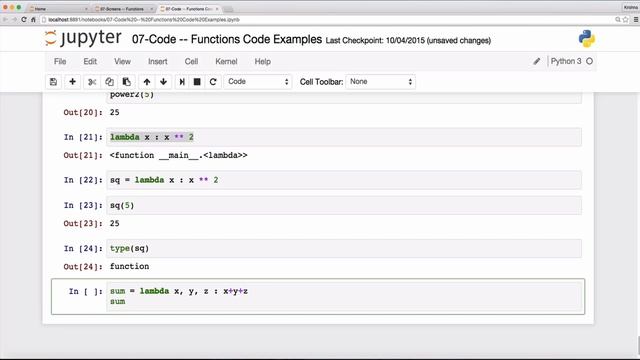Rename notebook via title 07-Code Functions Code Examples
Viewport: 640px width, 360px height.
(227, 39)
